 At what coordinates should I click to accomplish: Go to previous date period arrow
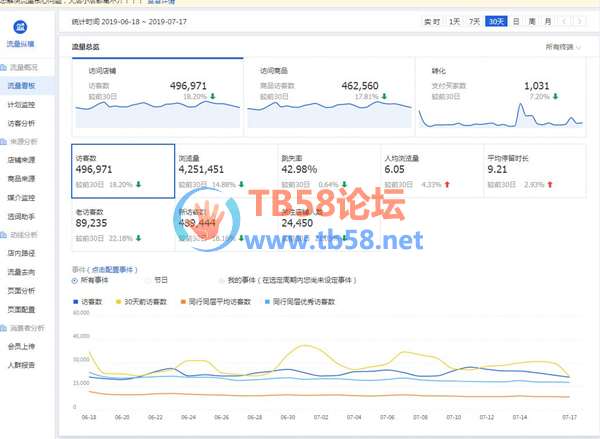565,21
